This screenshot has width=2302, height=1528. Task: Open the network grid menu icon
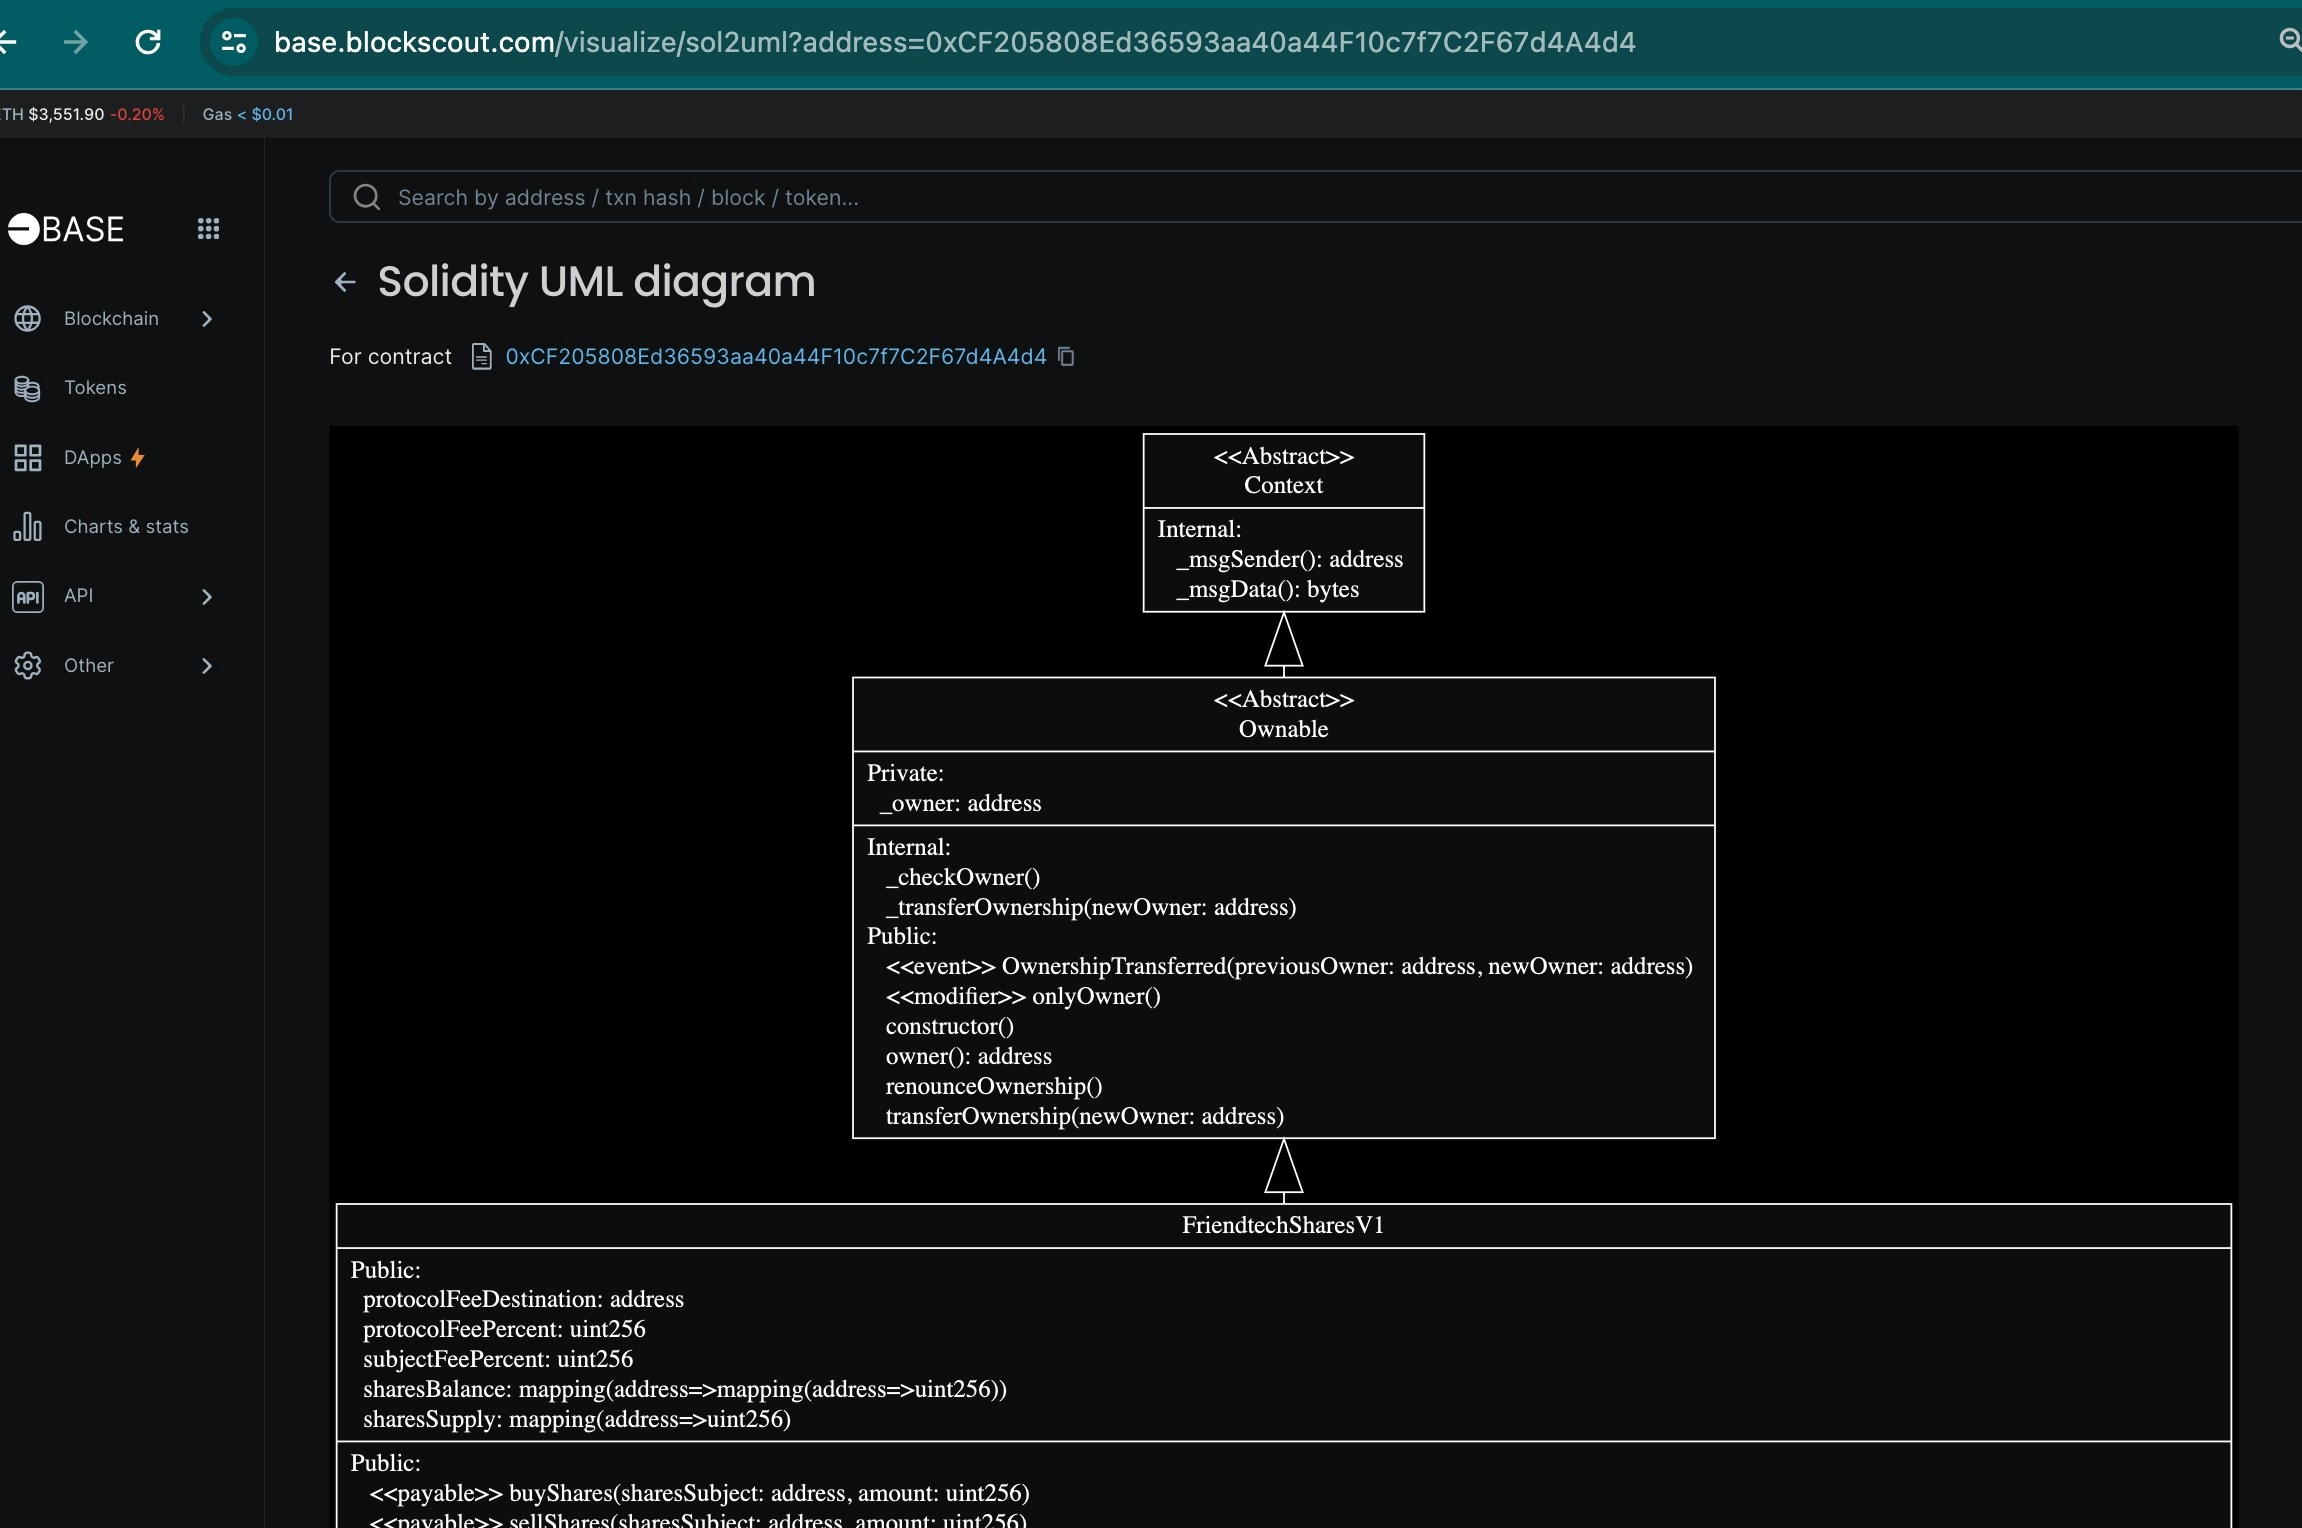208,229
